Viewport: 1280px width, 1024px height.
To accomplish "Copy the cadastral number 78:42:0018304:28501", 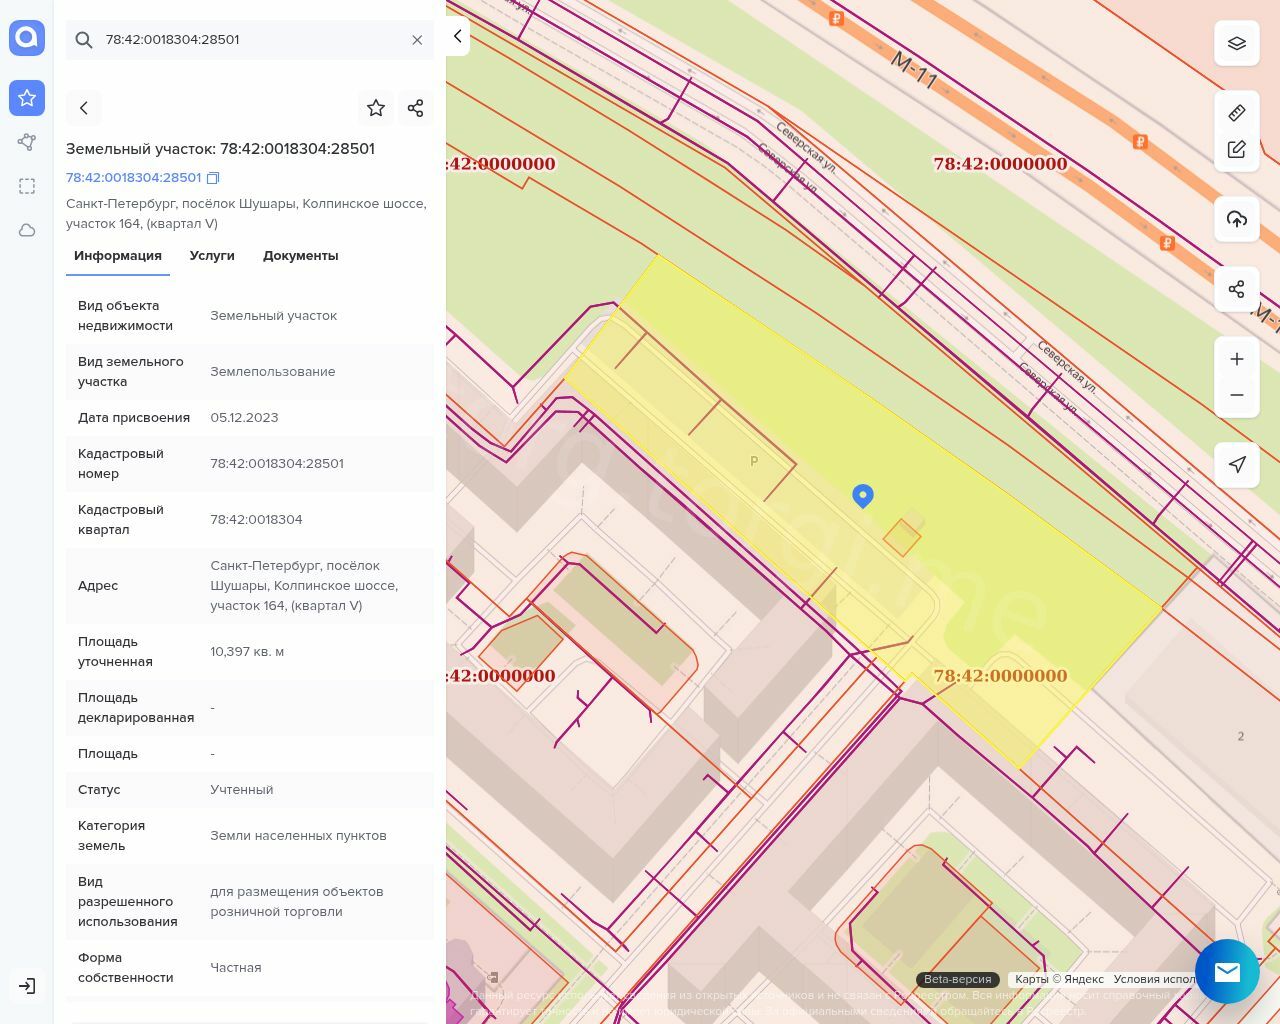I will coord(213,178).
